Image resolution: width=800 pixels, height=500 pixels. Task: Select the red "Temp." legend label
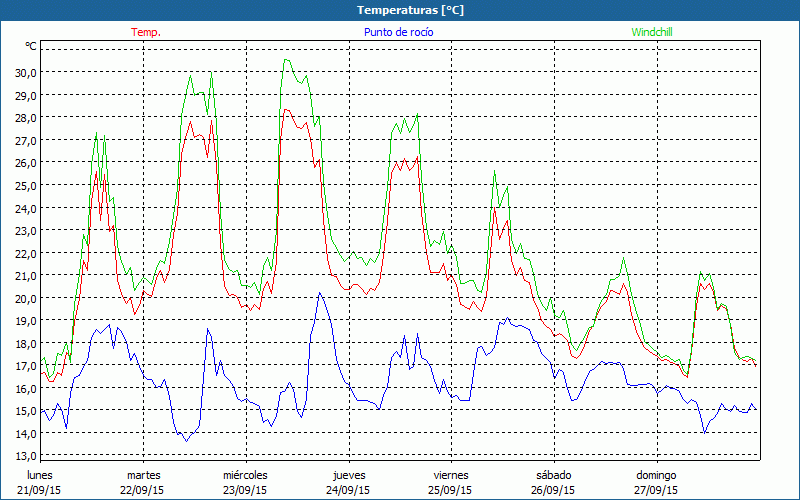[146, 32]
